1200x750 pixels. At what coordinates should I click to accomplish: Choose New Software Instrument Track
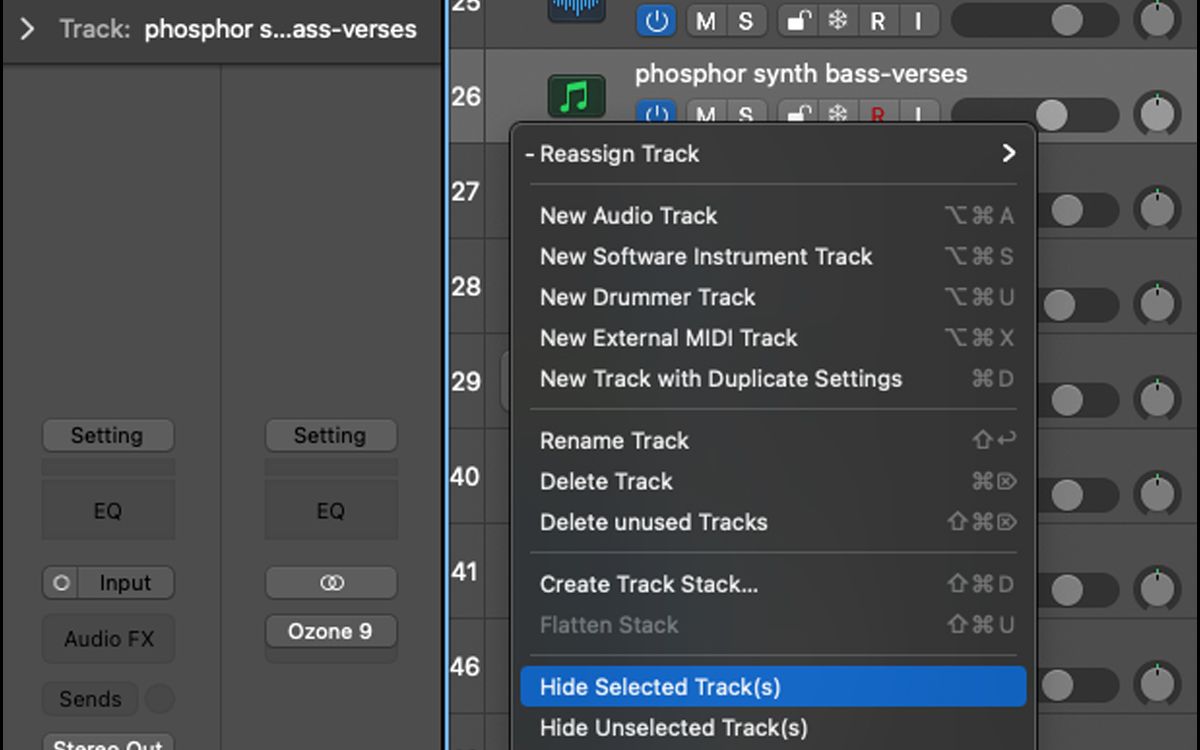coord(706,257)
